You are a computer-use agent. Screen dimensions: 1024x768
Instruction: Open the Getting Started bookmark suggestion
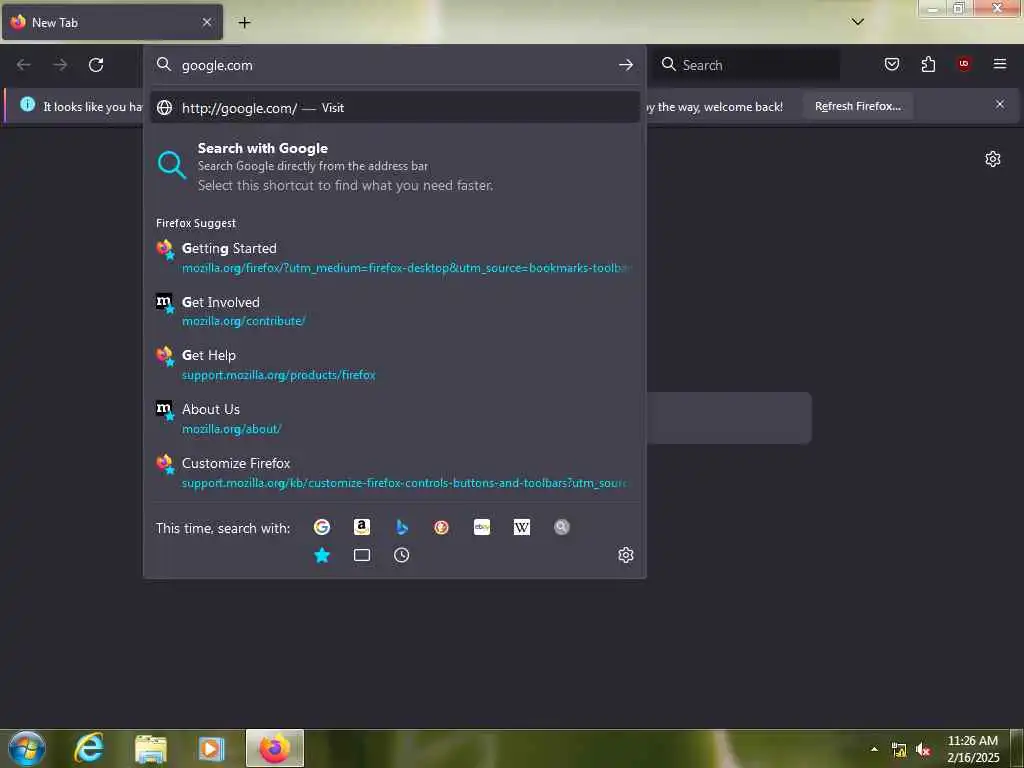point(394,258)
